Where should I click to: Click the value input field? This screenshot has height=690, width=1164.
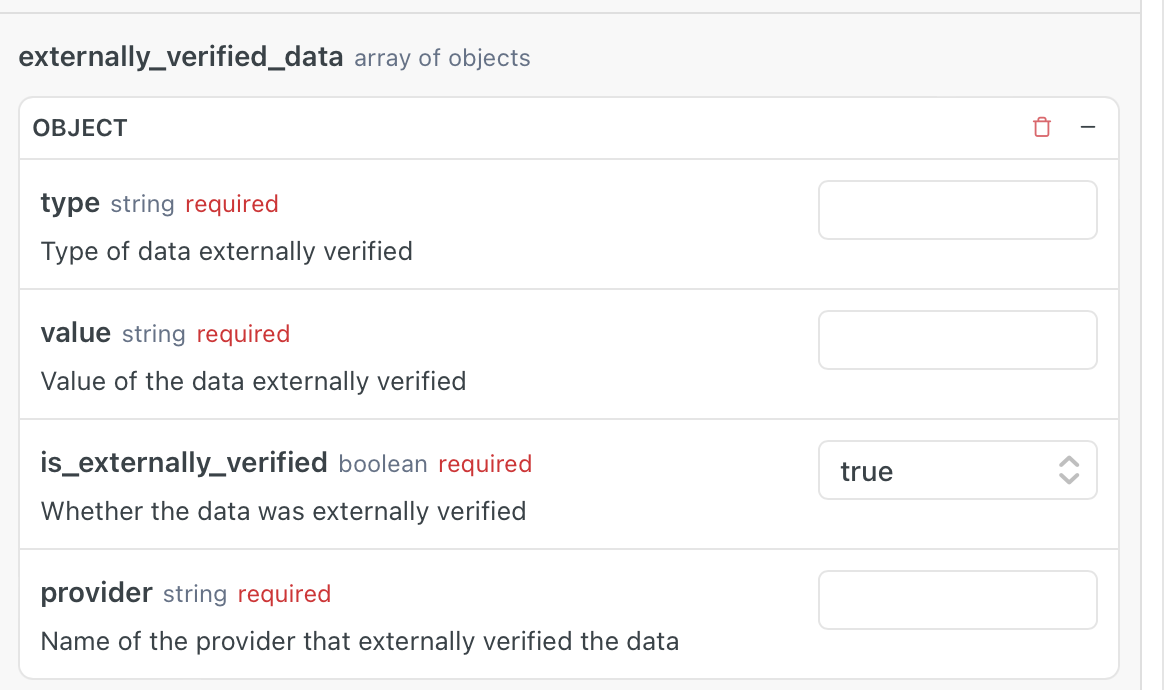(x=957, y=340)
